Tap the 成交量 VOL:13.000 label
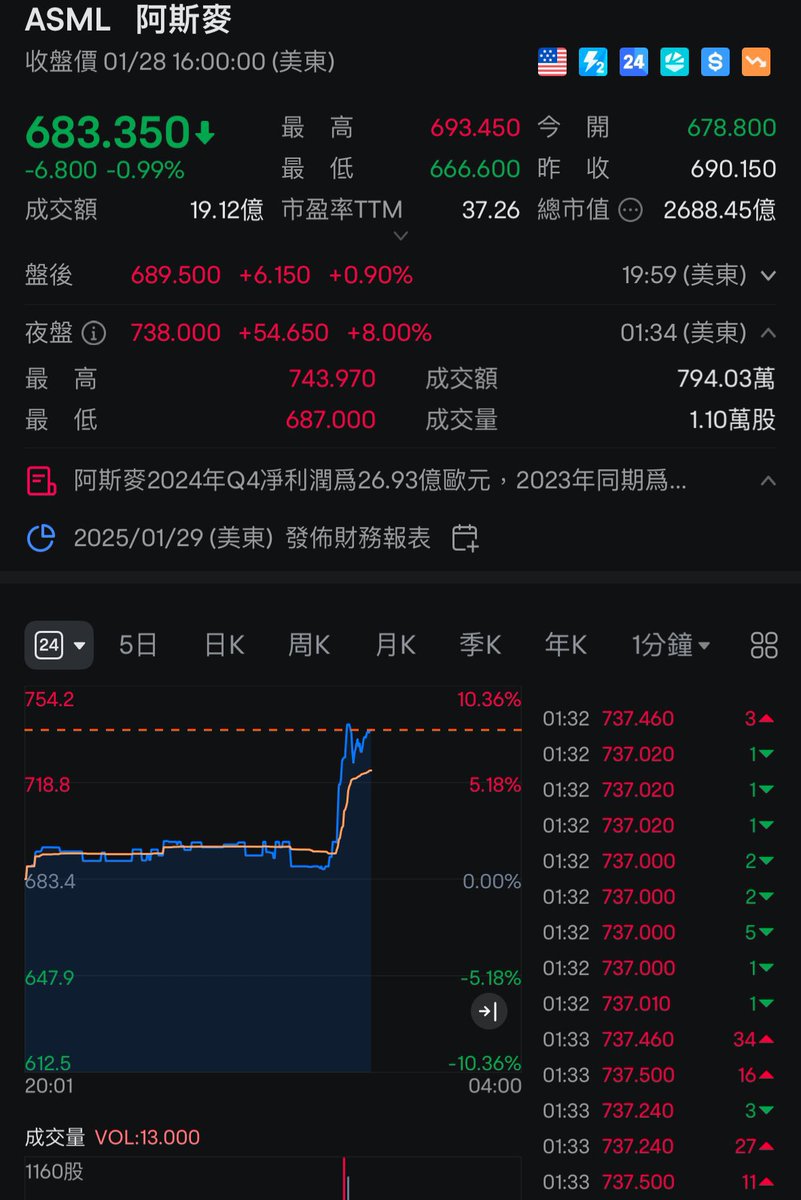 [x=112, y=1137]
